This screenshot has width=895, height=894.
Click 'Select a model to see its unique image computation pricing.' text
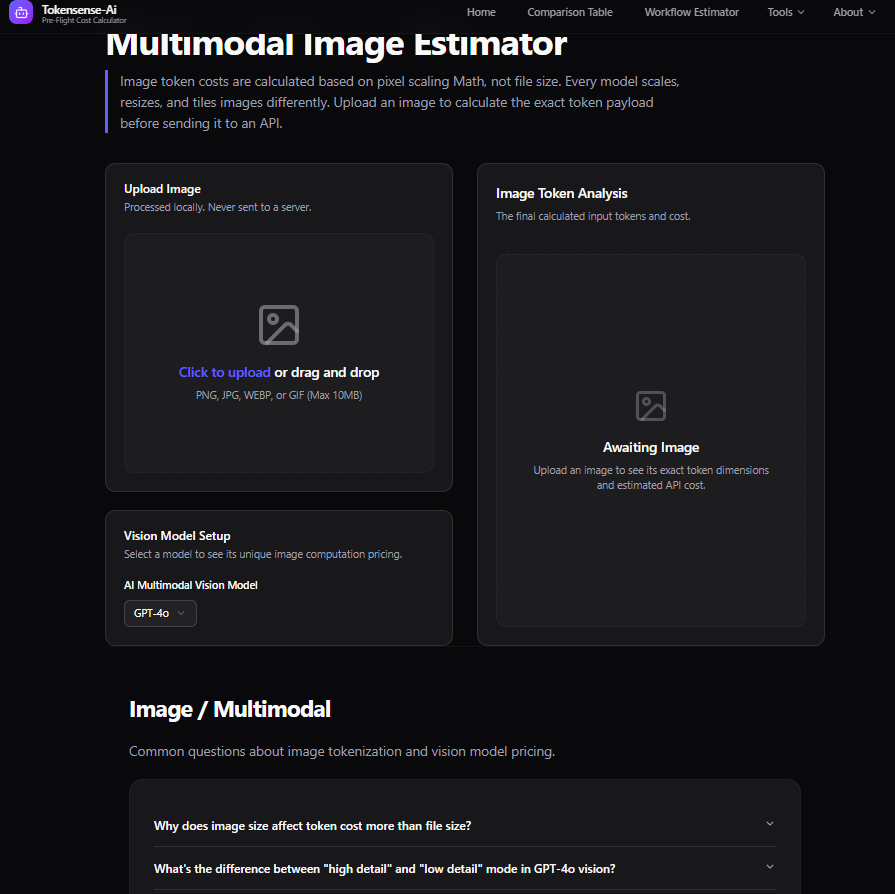263,554
